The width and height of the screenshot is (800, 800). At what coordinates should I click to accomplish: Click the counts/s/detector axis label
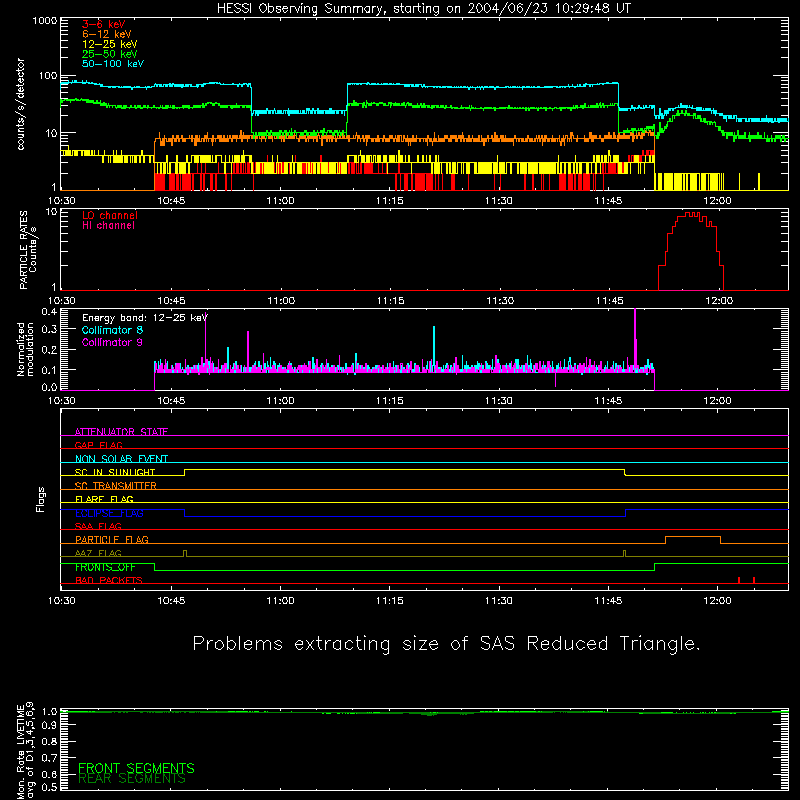[x=21, y=104]
